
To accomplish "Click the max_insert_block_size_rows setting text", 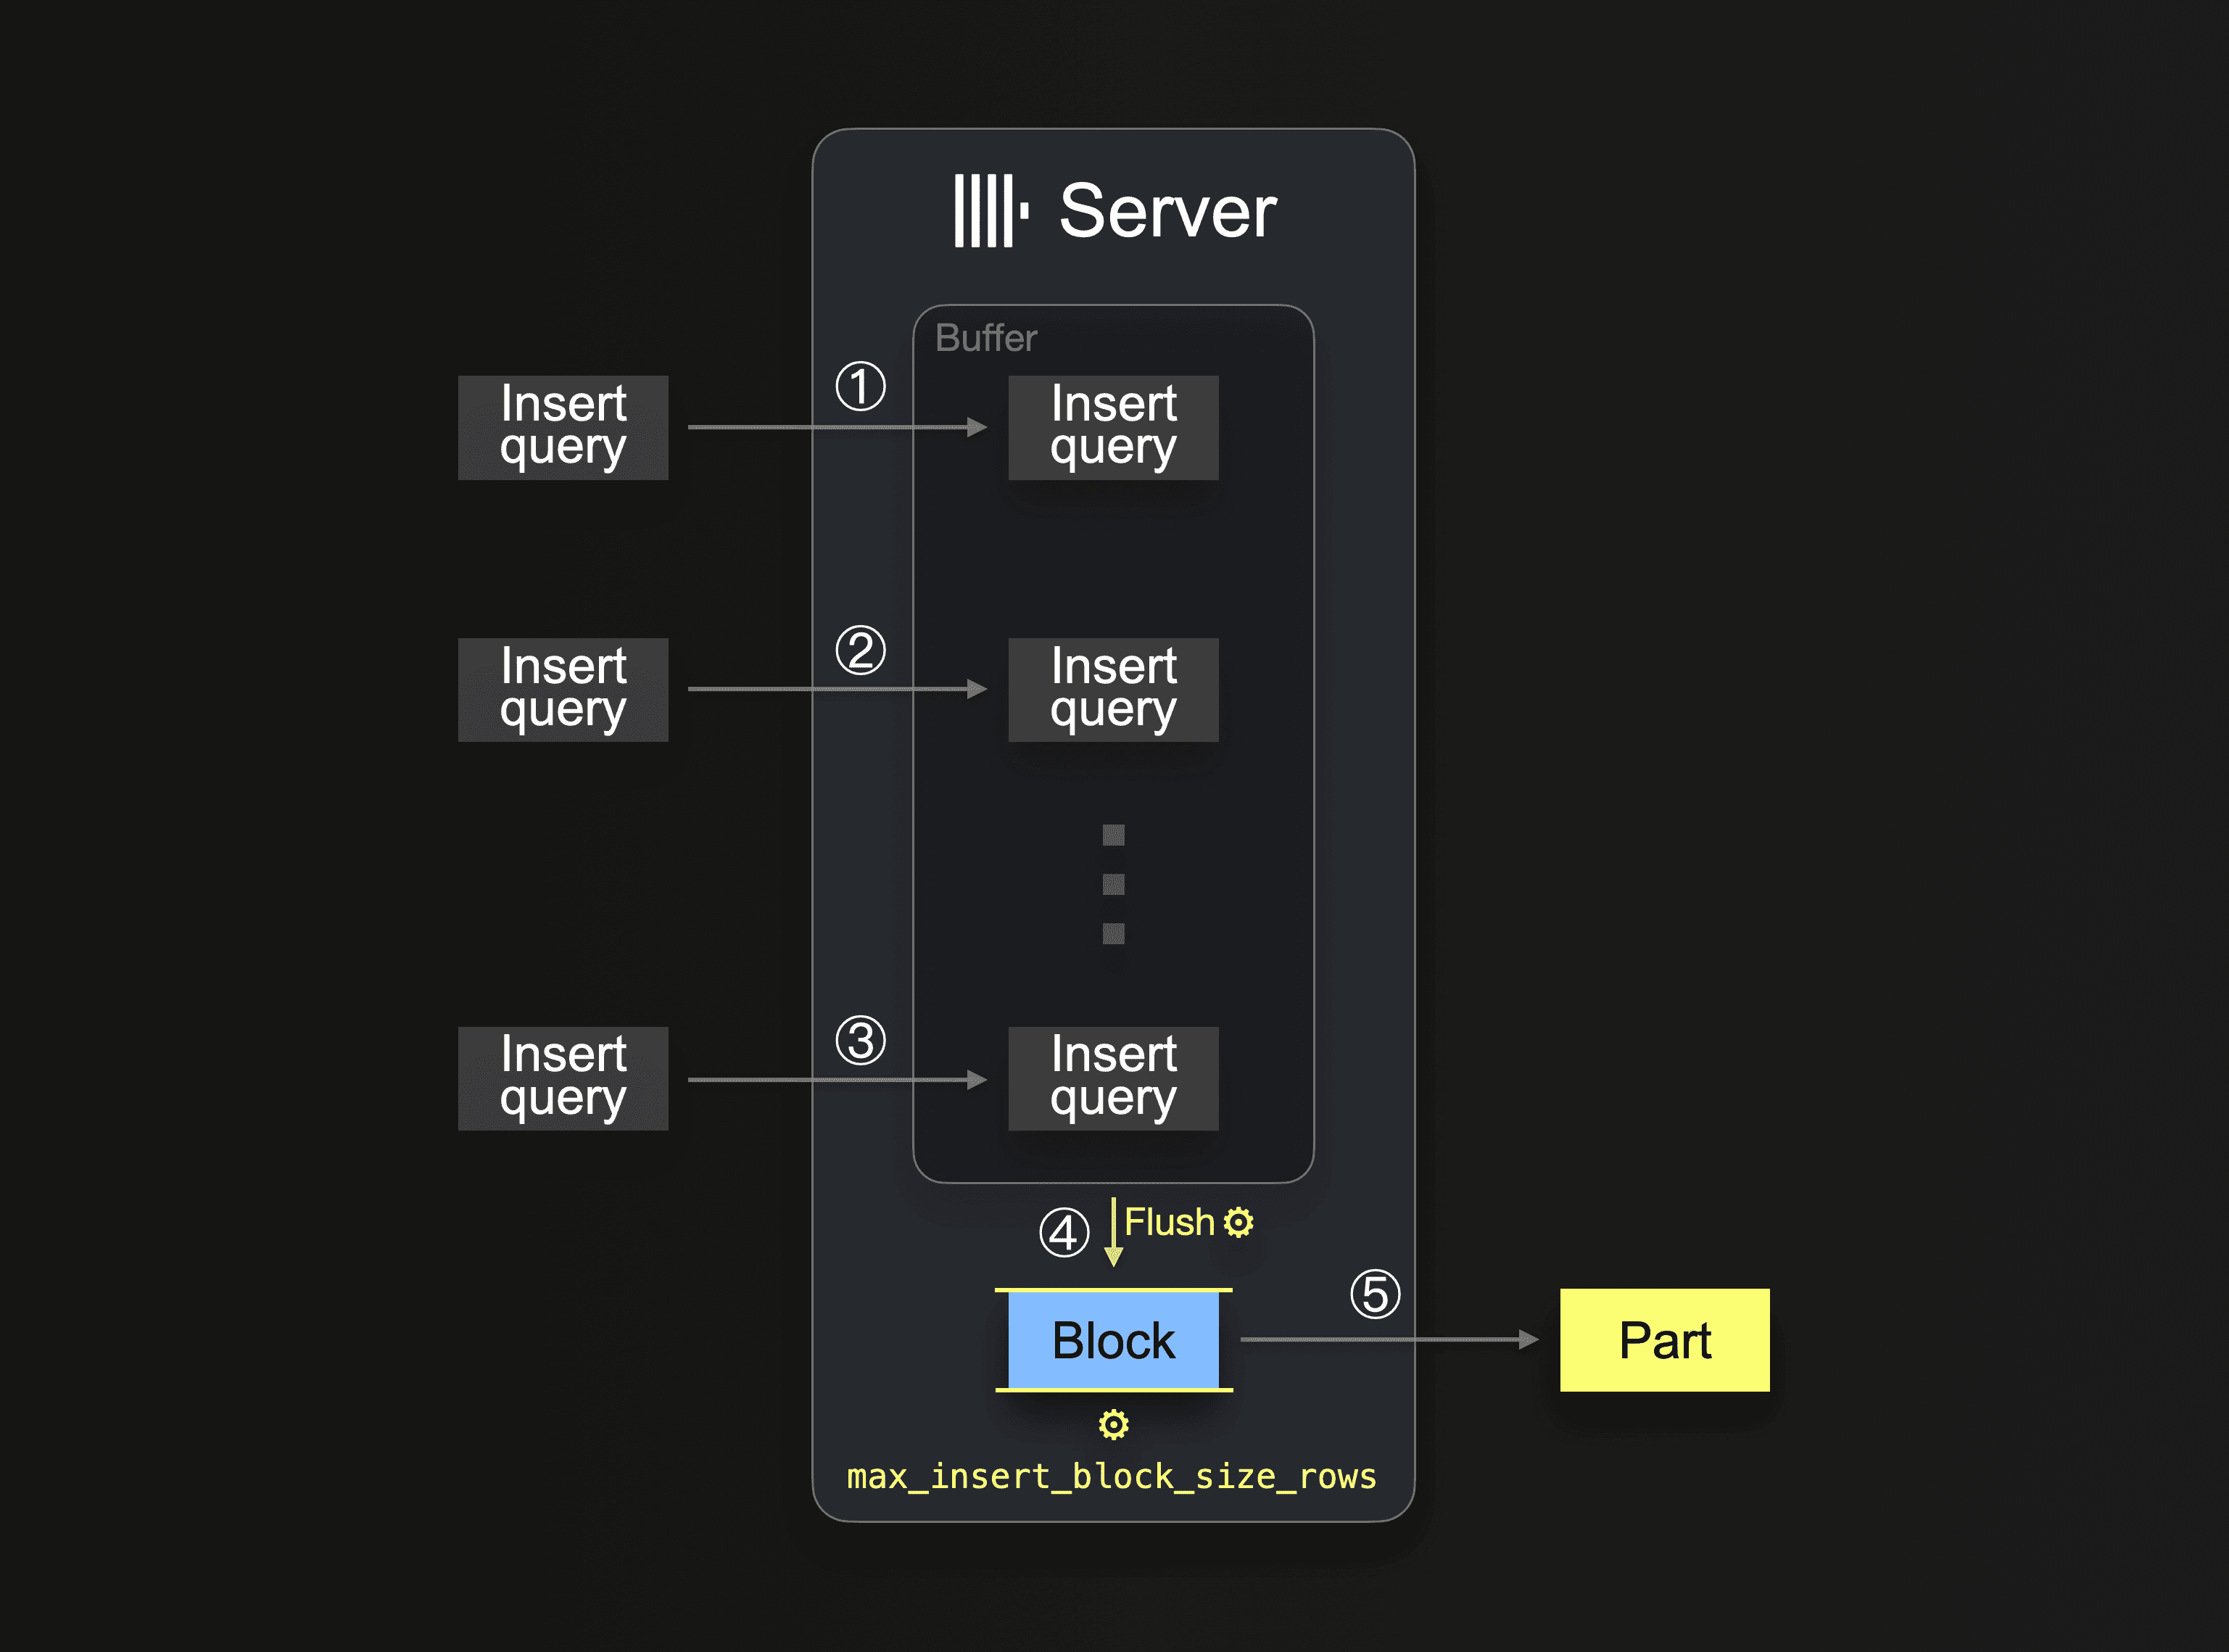I will click(x=1111, y=1476).
